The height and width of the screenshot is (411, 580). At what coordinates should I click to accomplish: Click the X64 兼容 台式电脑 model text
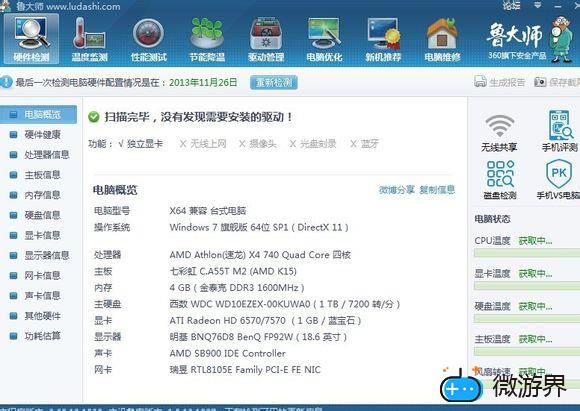click(x=208, y=211)
